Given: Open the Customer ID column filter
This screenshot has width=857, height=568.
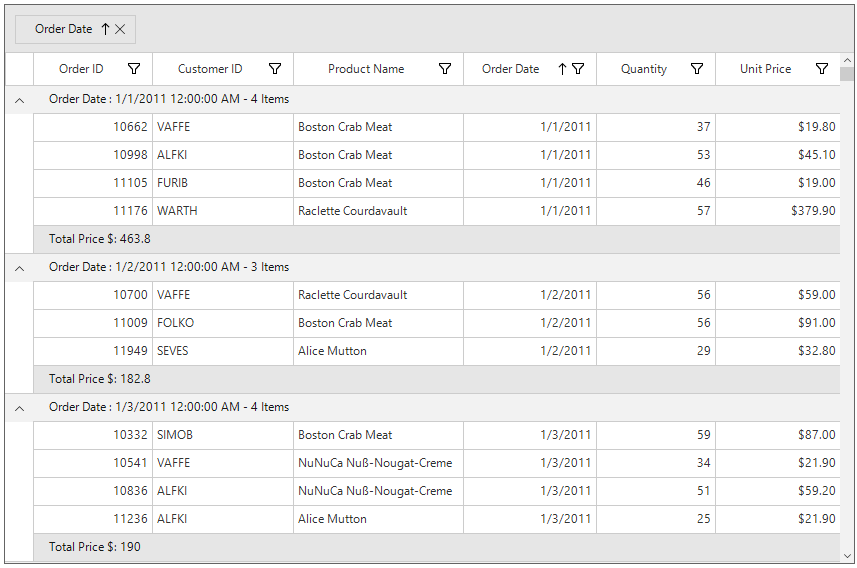Looking at the screenshot, I should (x=275, y=69).
